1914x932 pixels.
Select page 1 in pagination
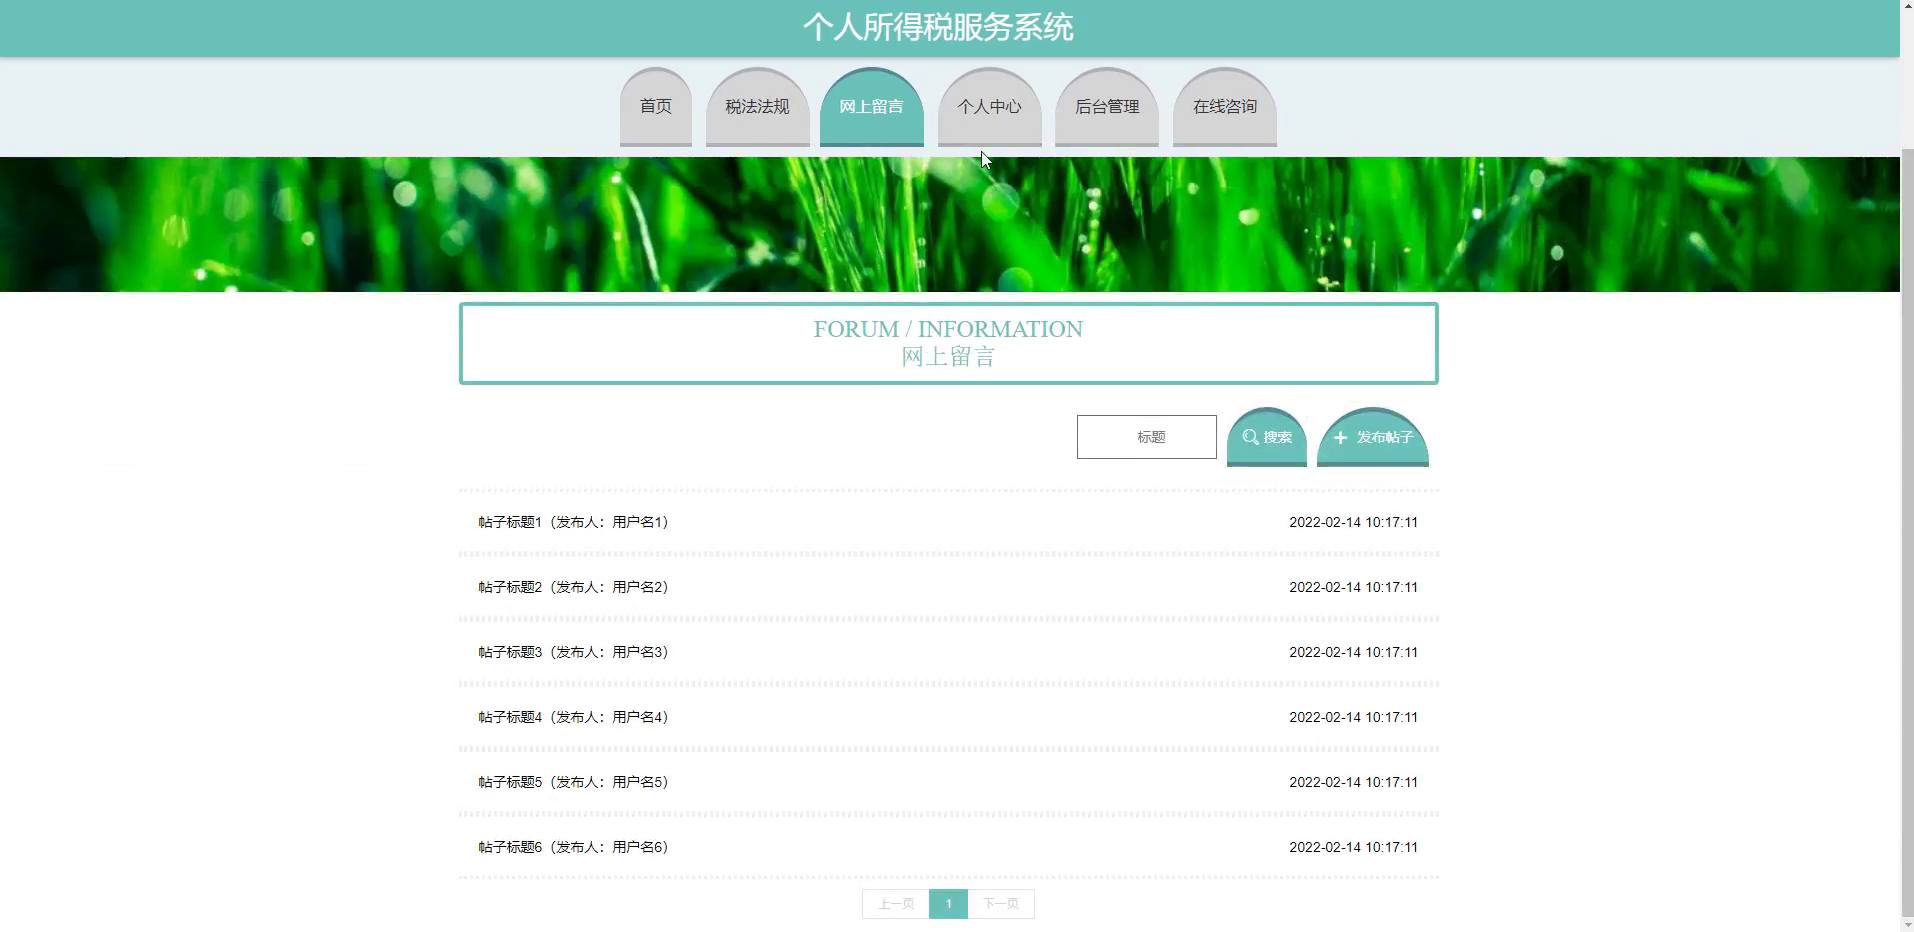tap(948, 904)
